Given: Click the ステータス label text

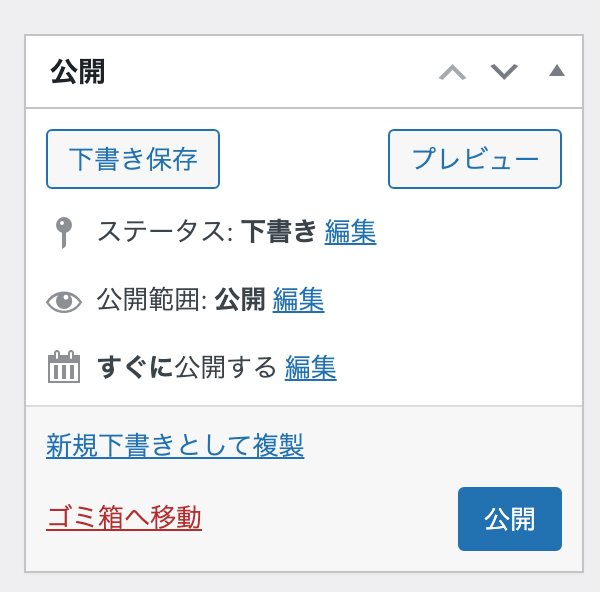Looking at the screenshot, I should click(165, 232).
